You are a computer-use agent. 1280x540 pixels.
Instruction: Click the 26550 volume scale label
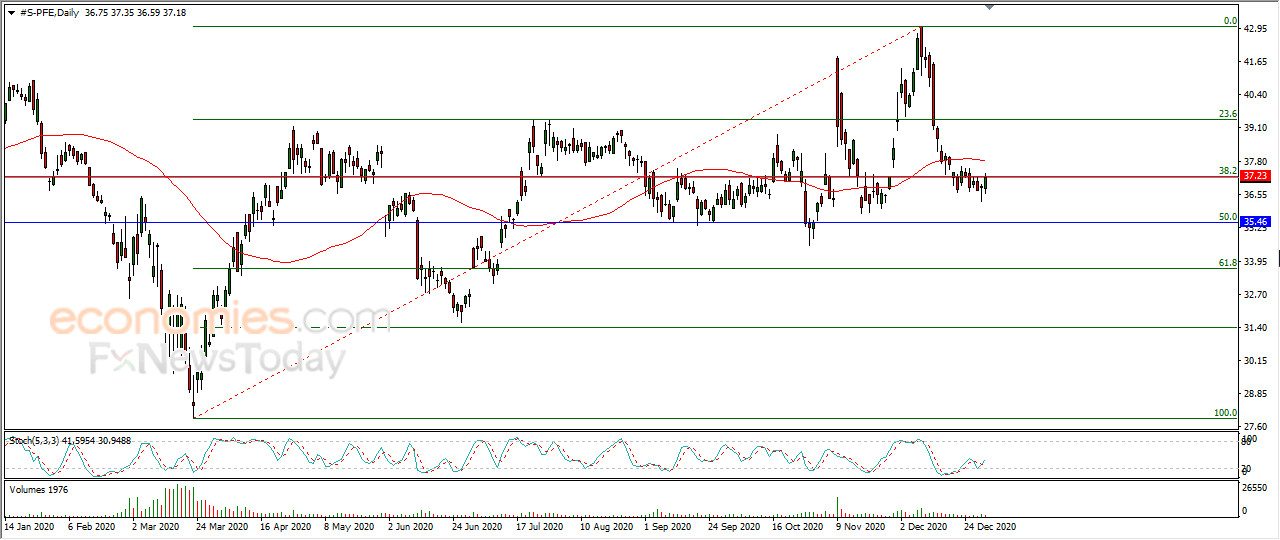pyautogui.click(x=1254, y=488)
